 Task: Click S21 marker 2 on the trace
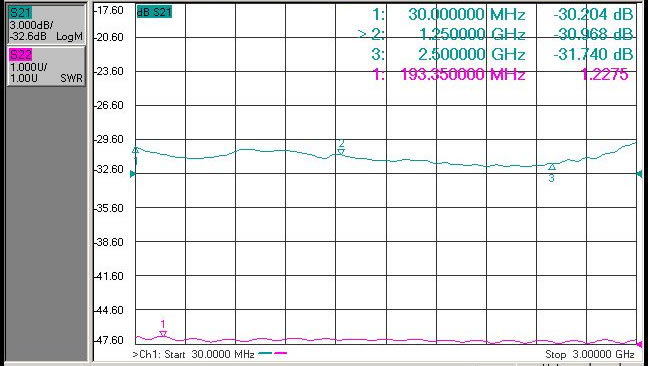(x=341, y=152)
